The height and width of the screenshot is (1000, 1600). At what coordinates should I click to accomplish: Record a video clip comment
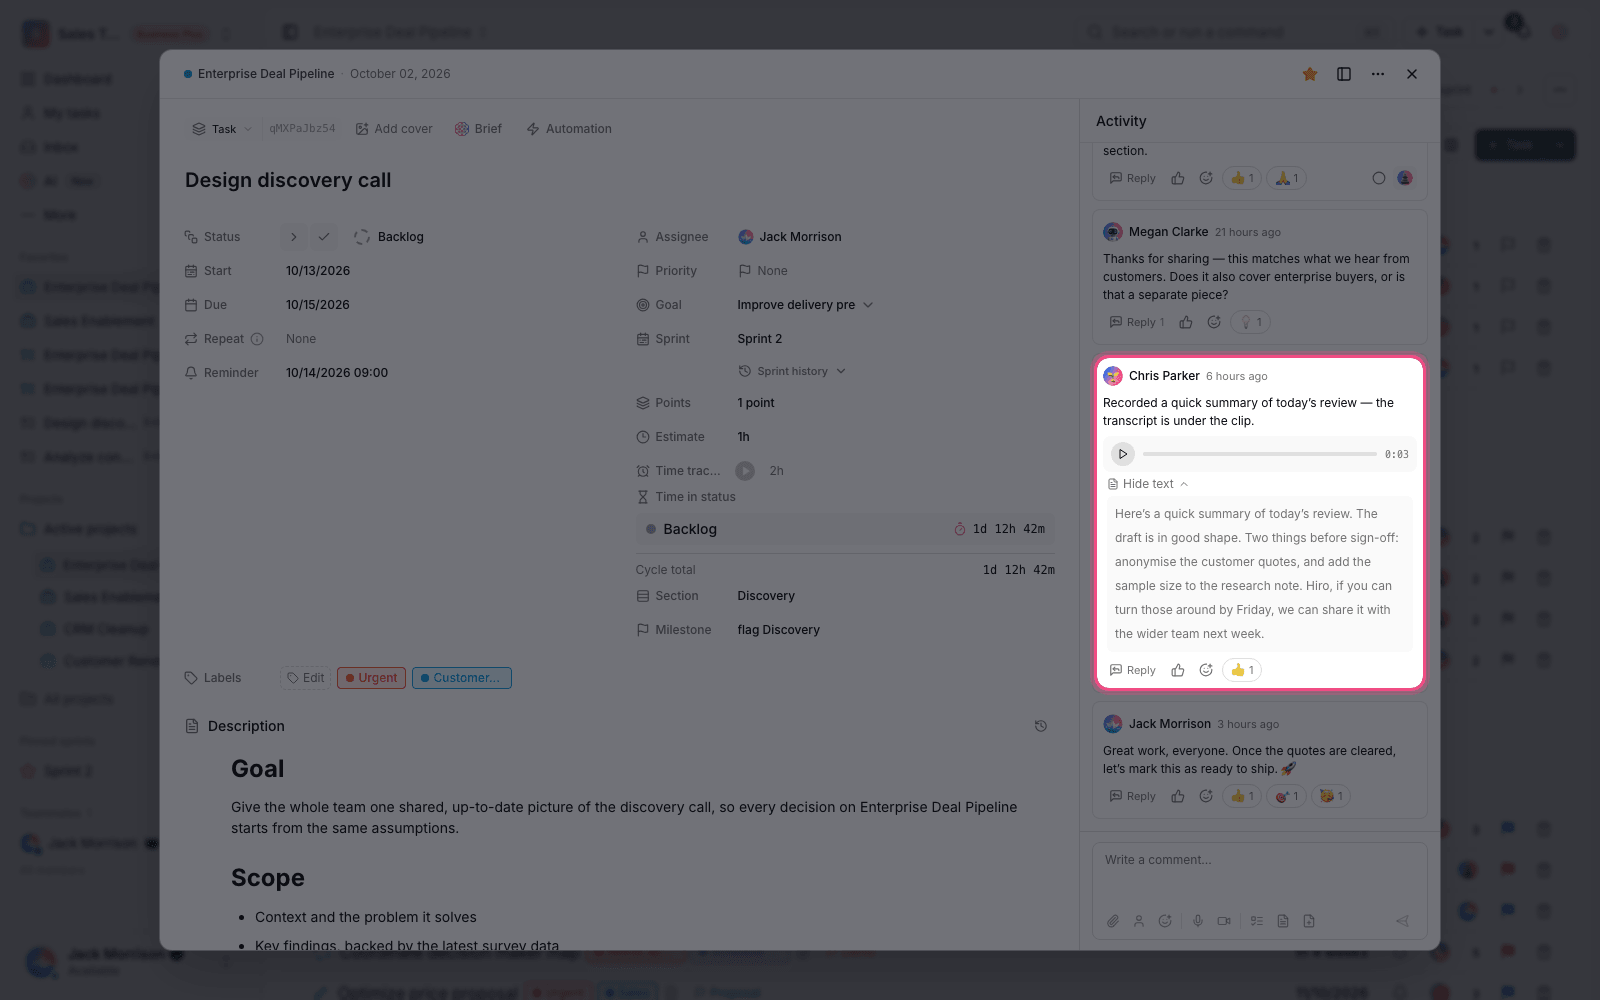click(x=1224, y=921)
